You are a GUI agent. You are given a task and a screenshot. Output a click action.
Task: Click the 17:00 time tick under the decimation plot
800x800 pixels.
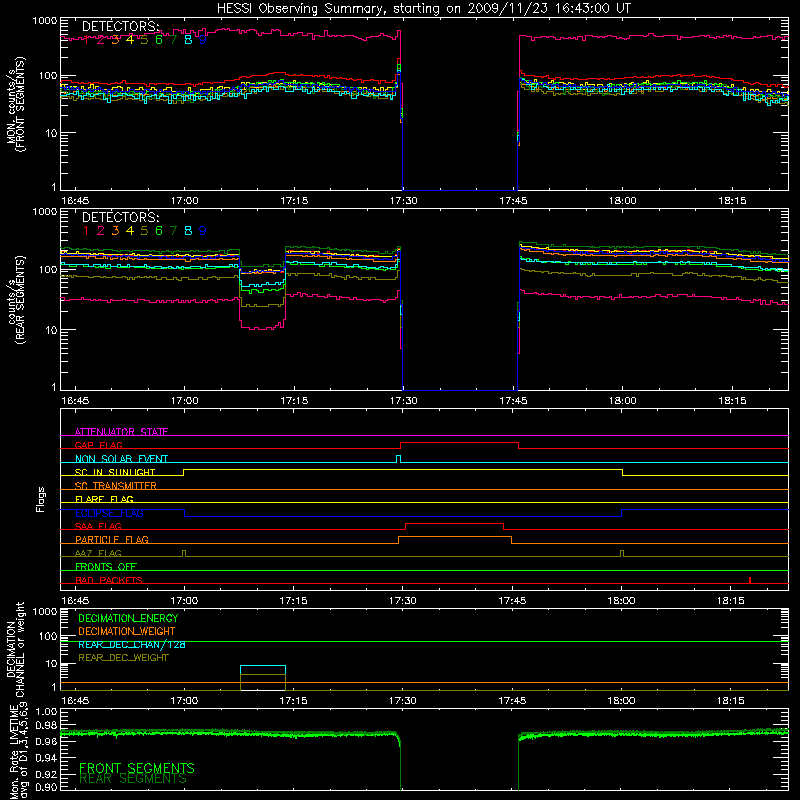(184, 701)
